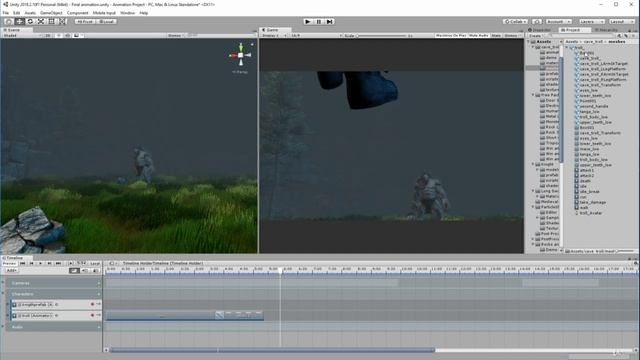The image size is (640, 360).
Task: Open the Game view Gizmos dropdown
Action: 512,36
